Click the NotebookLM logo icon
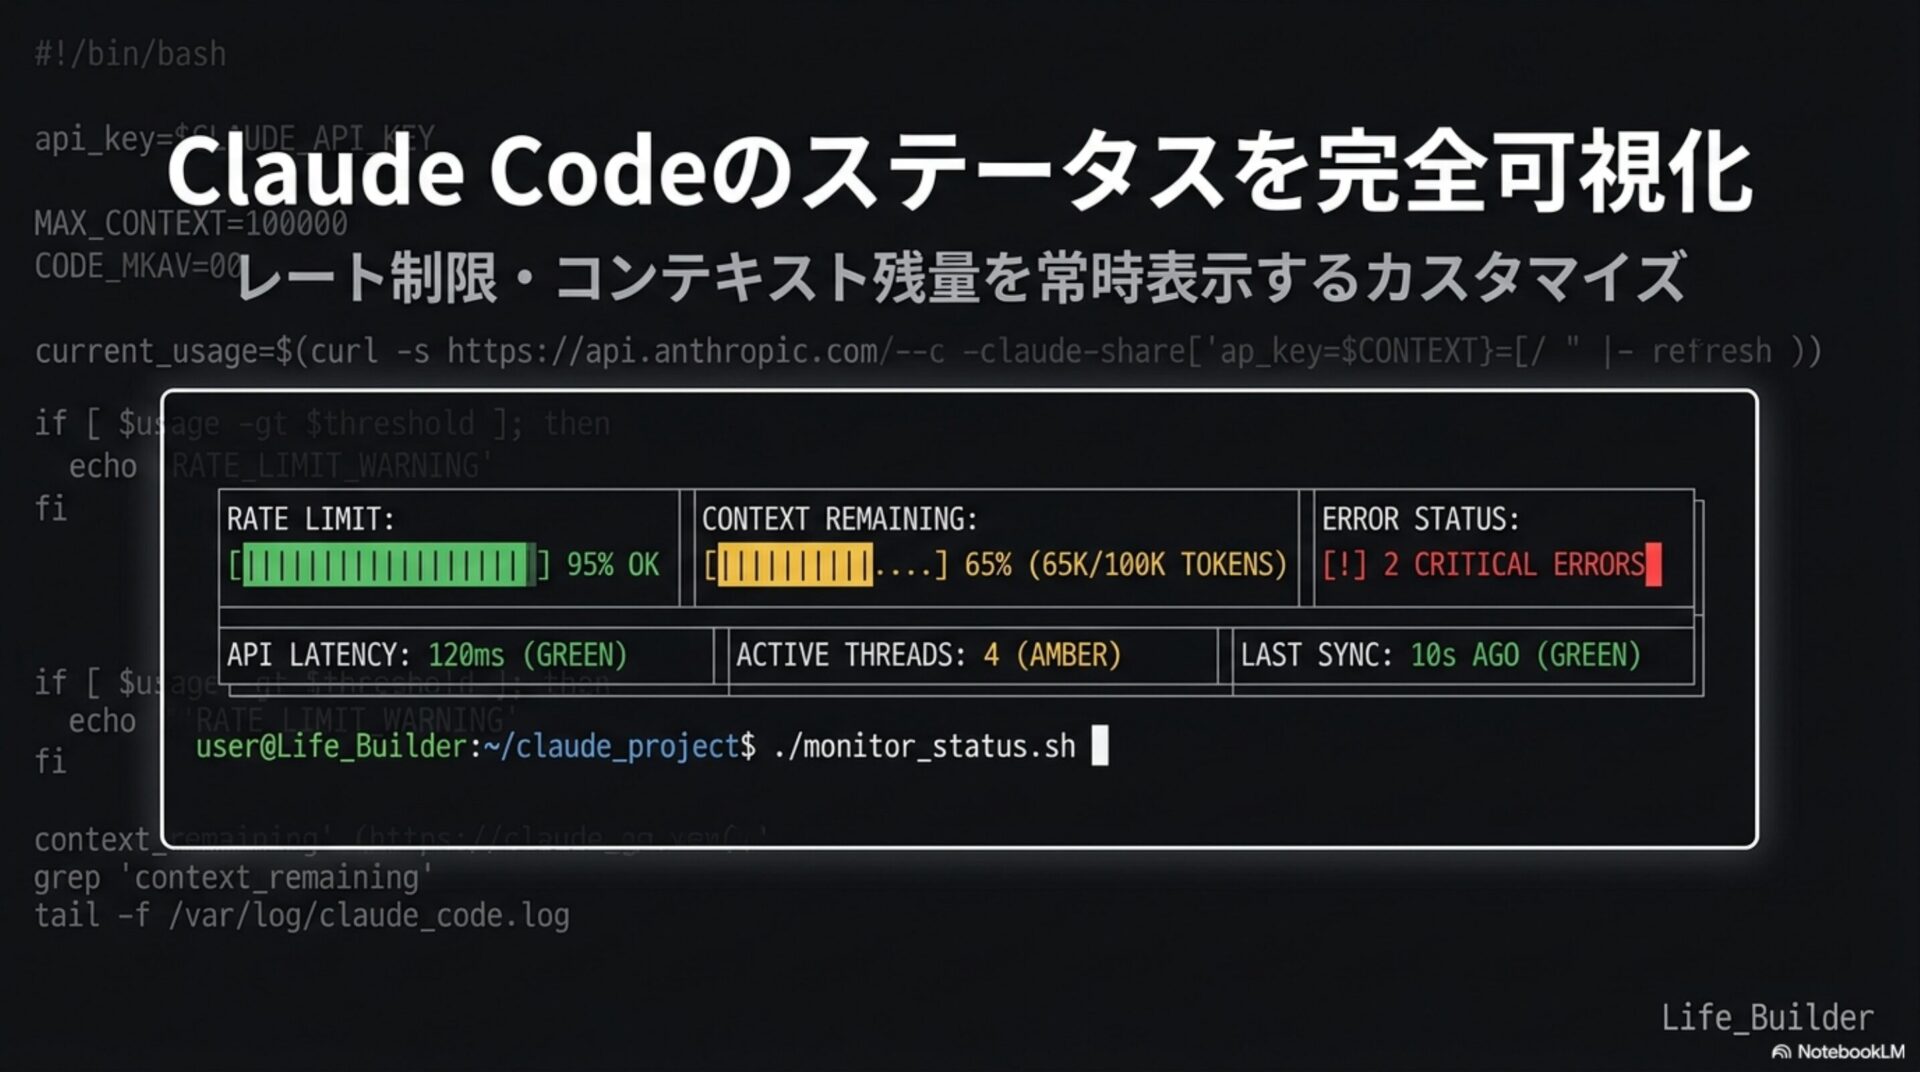Image resolution: width=1920 pixels, height=1072 pixels. (1781, 1052)
